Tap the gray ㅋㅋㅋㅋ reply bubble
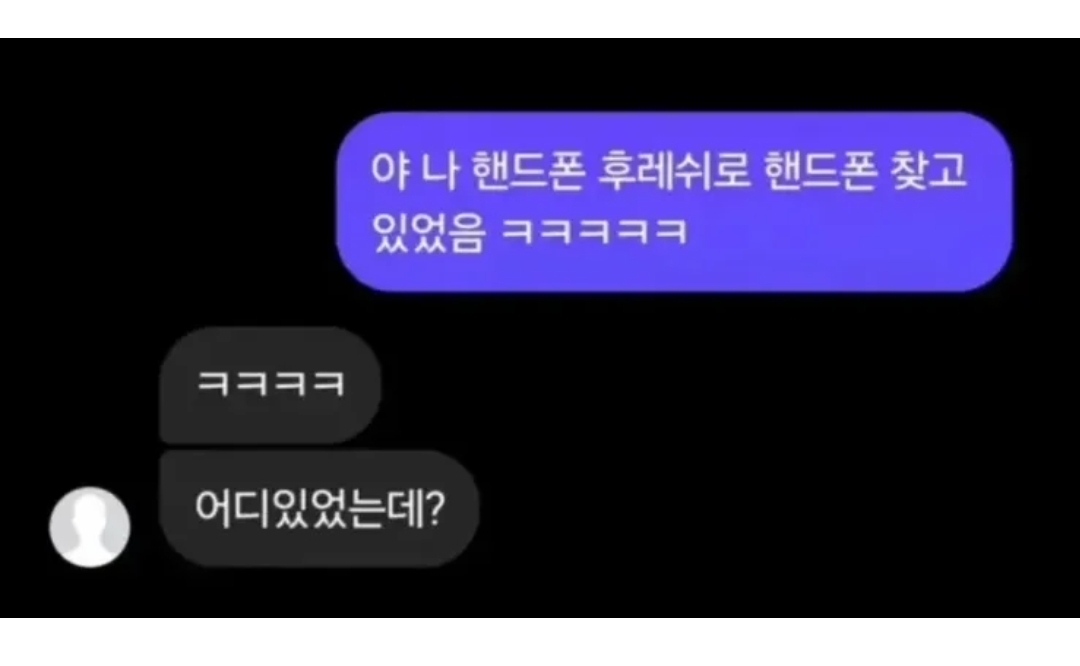1080x666 pixels. pyautogui.click(x=270, y=385)
